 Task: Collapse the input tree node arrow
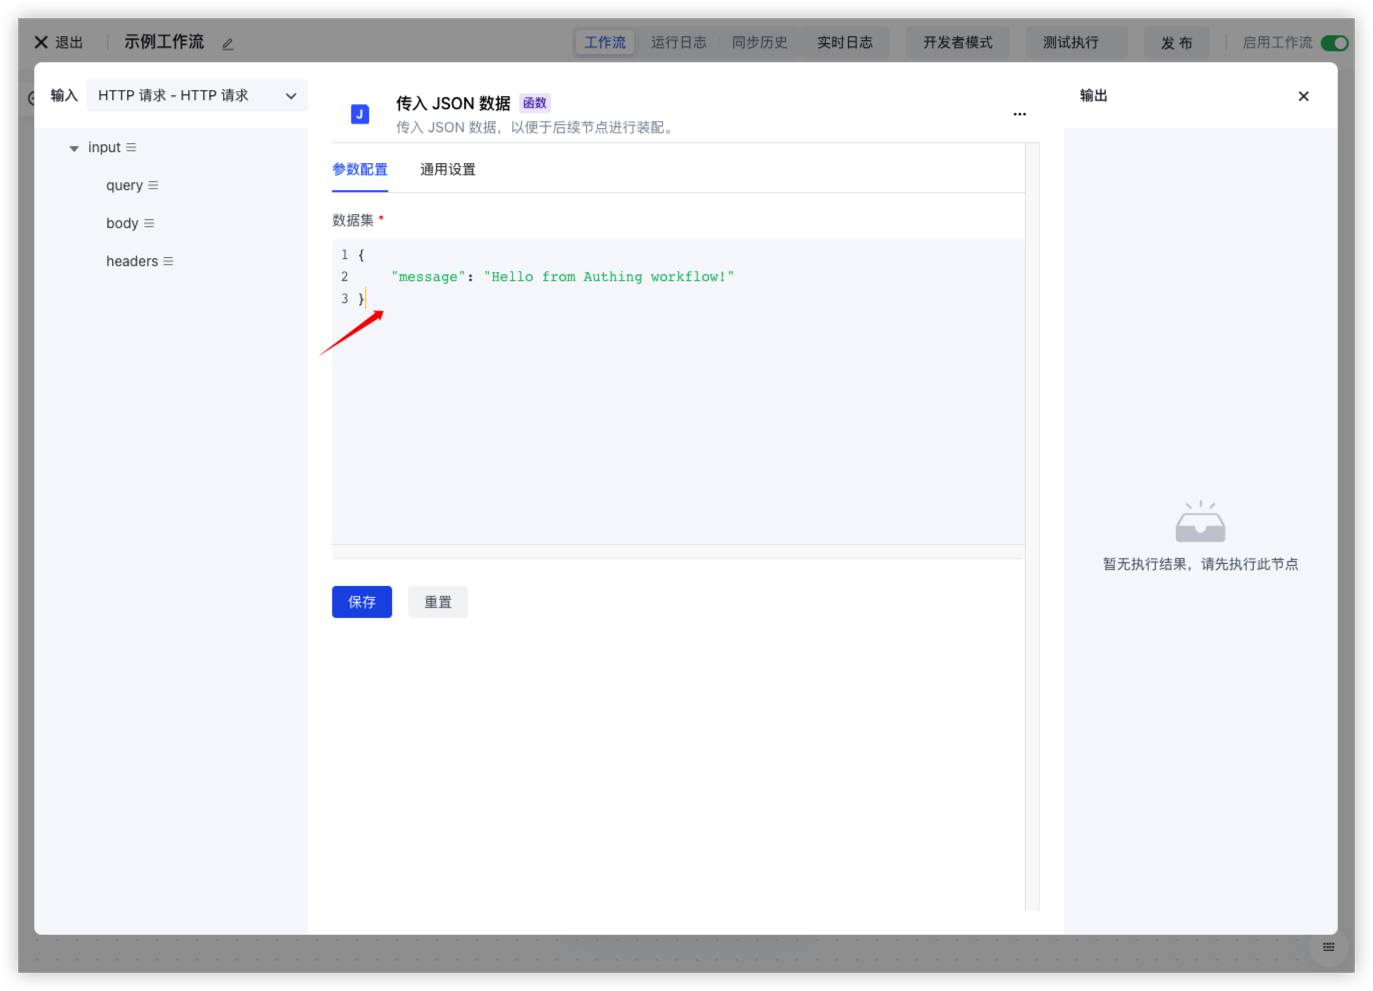click(74, 149)
